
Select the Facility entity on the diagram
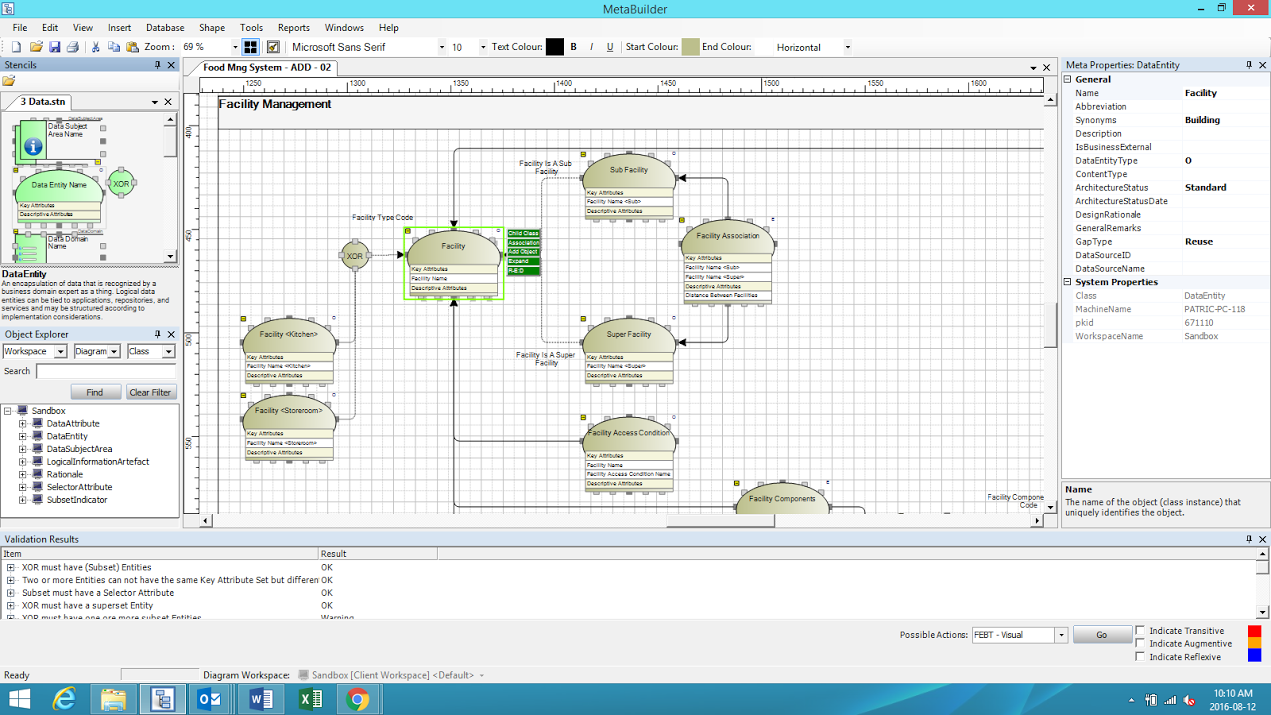[453, 262]
